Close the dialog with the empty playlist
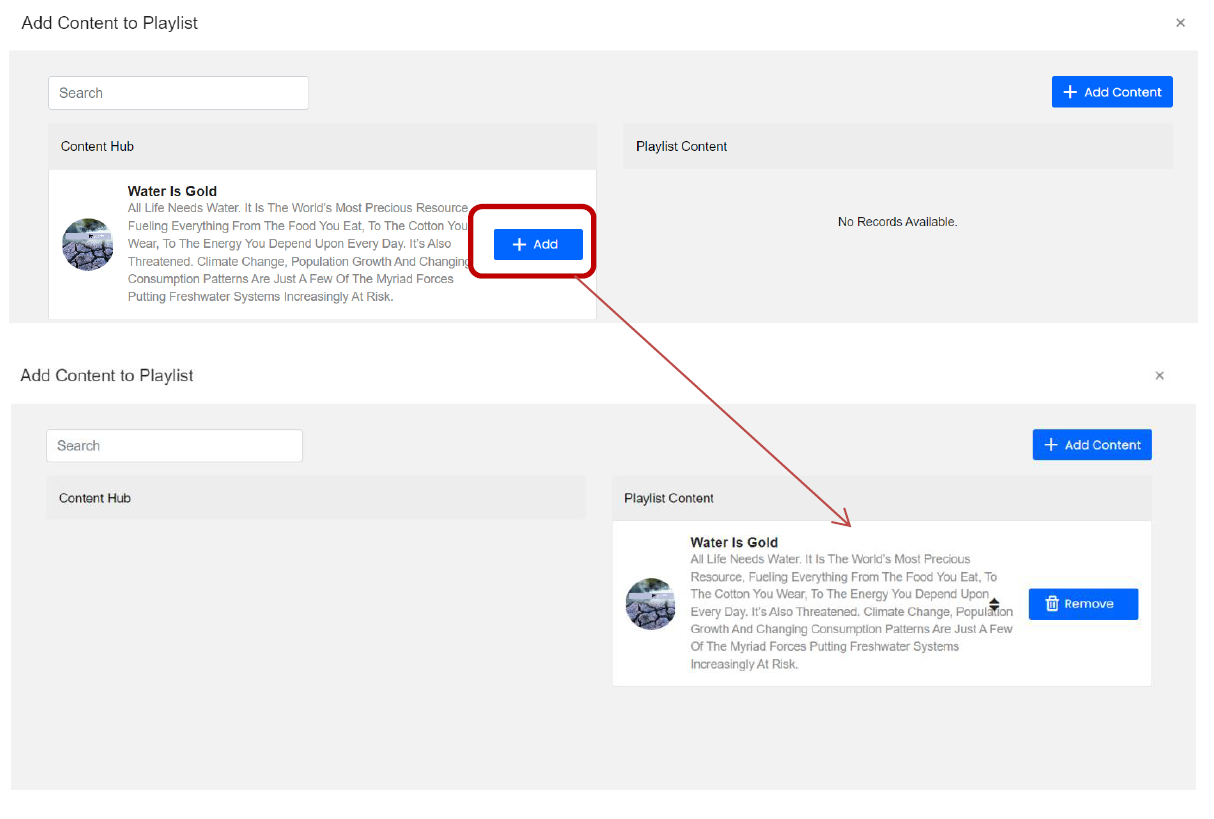1214x819 pixels. (1180, 23)
